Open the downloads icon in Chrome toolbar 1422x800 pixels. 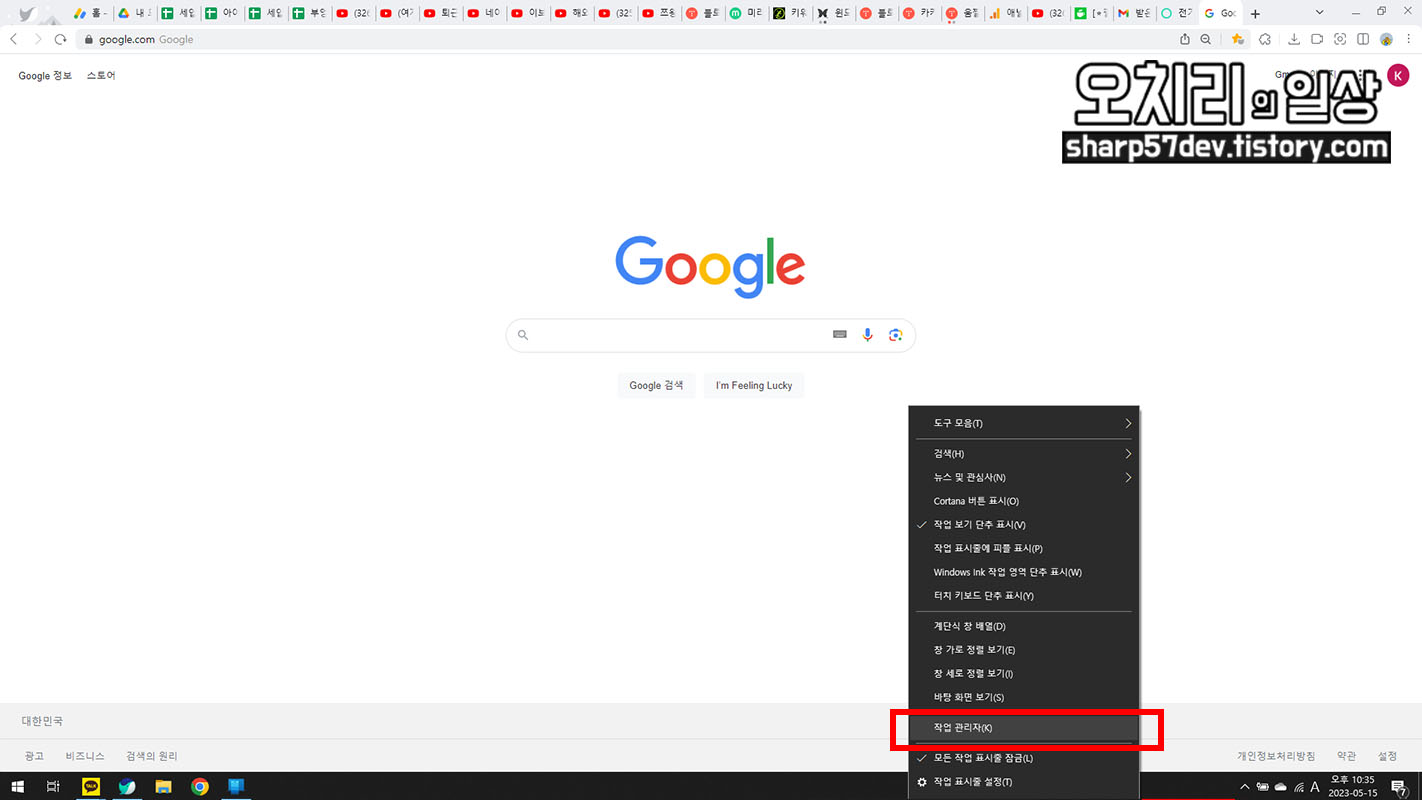[1294, 39]
